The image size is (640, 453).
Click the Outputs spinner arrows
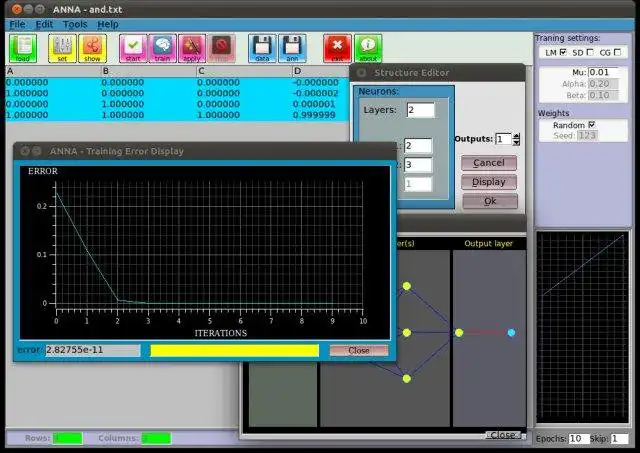516,139
